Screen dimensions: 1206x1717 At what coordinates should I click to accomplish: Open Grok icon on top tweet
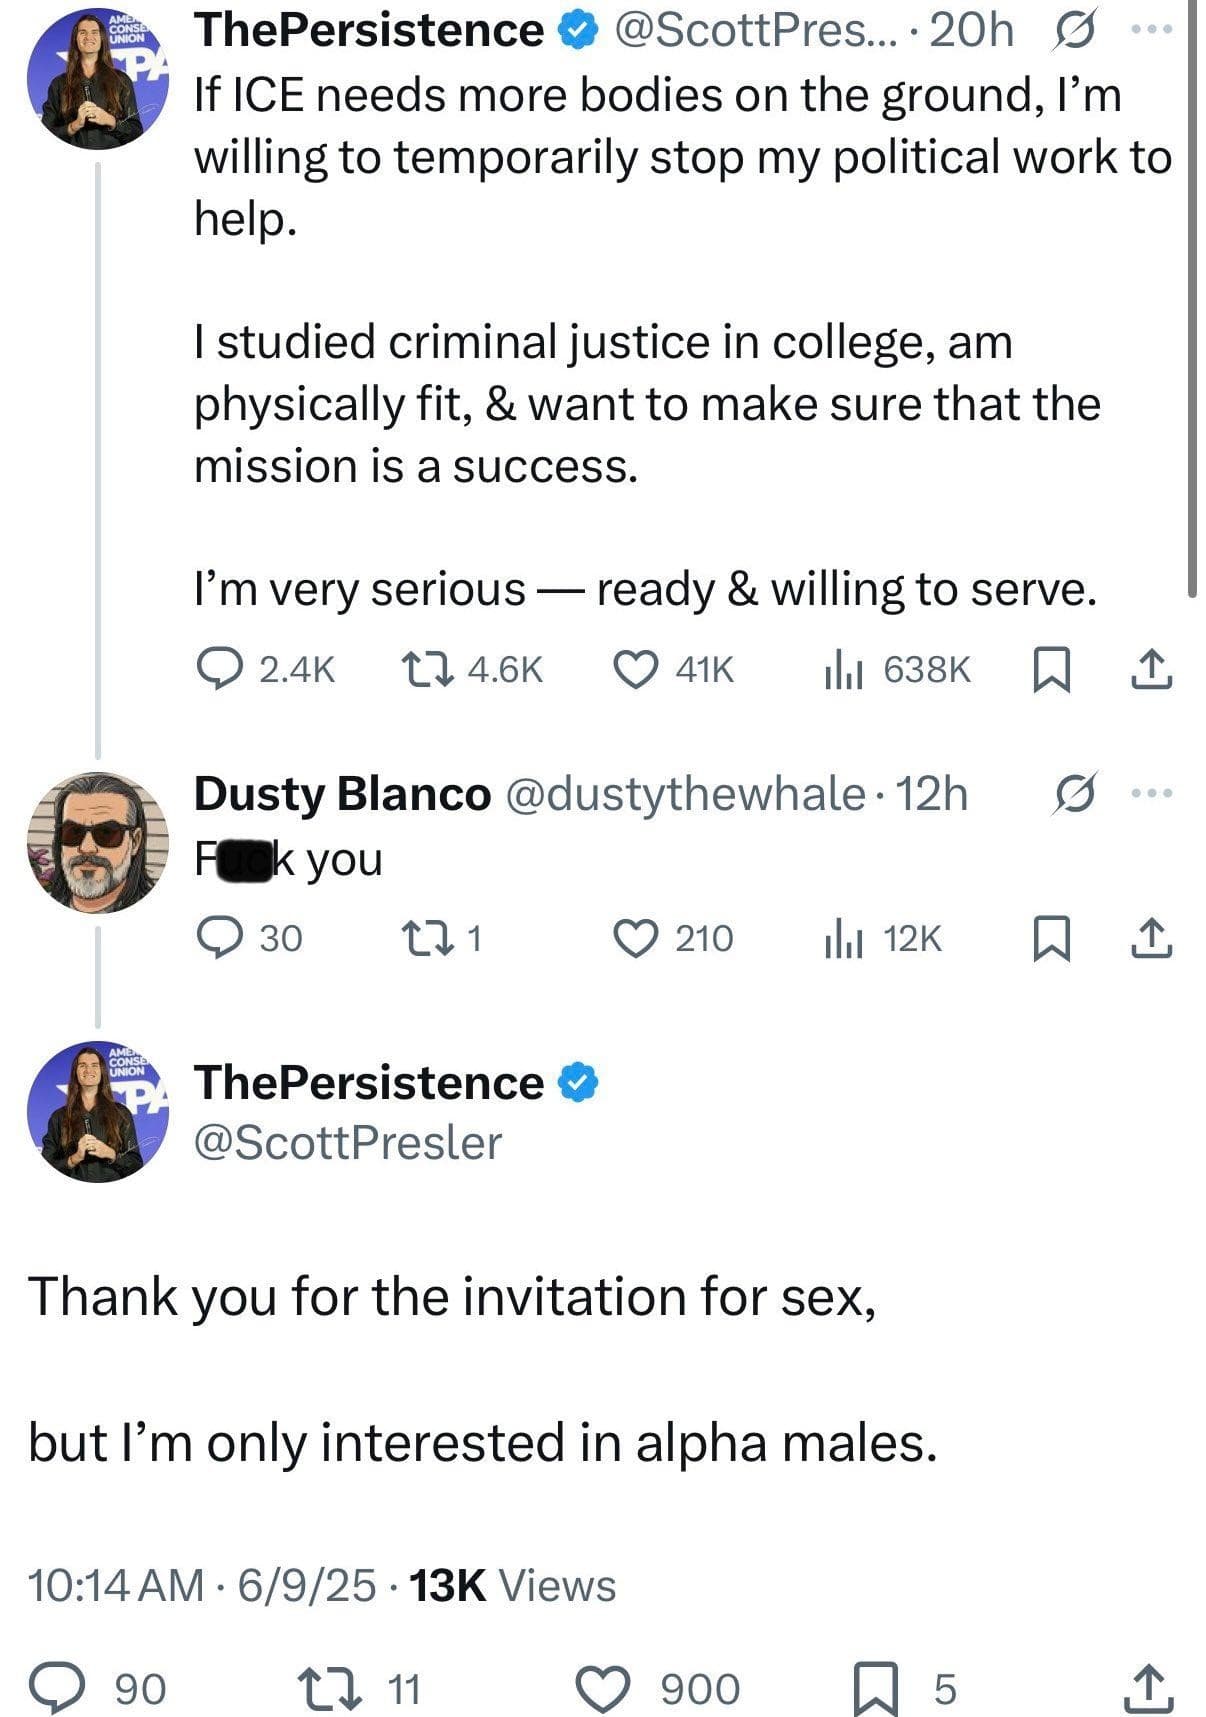(1070, 32)
